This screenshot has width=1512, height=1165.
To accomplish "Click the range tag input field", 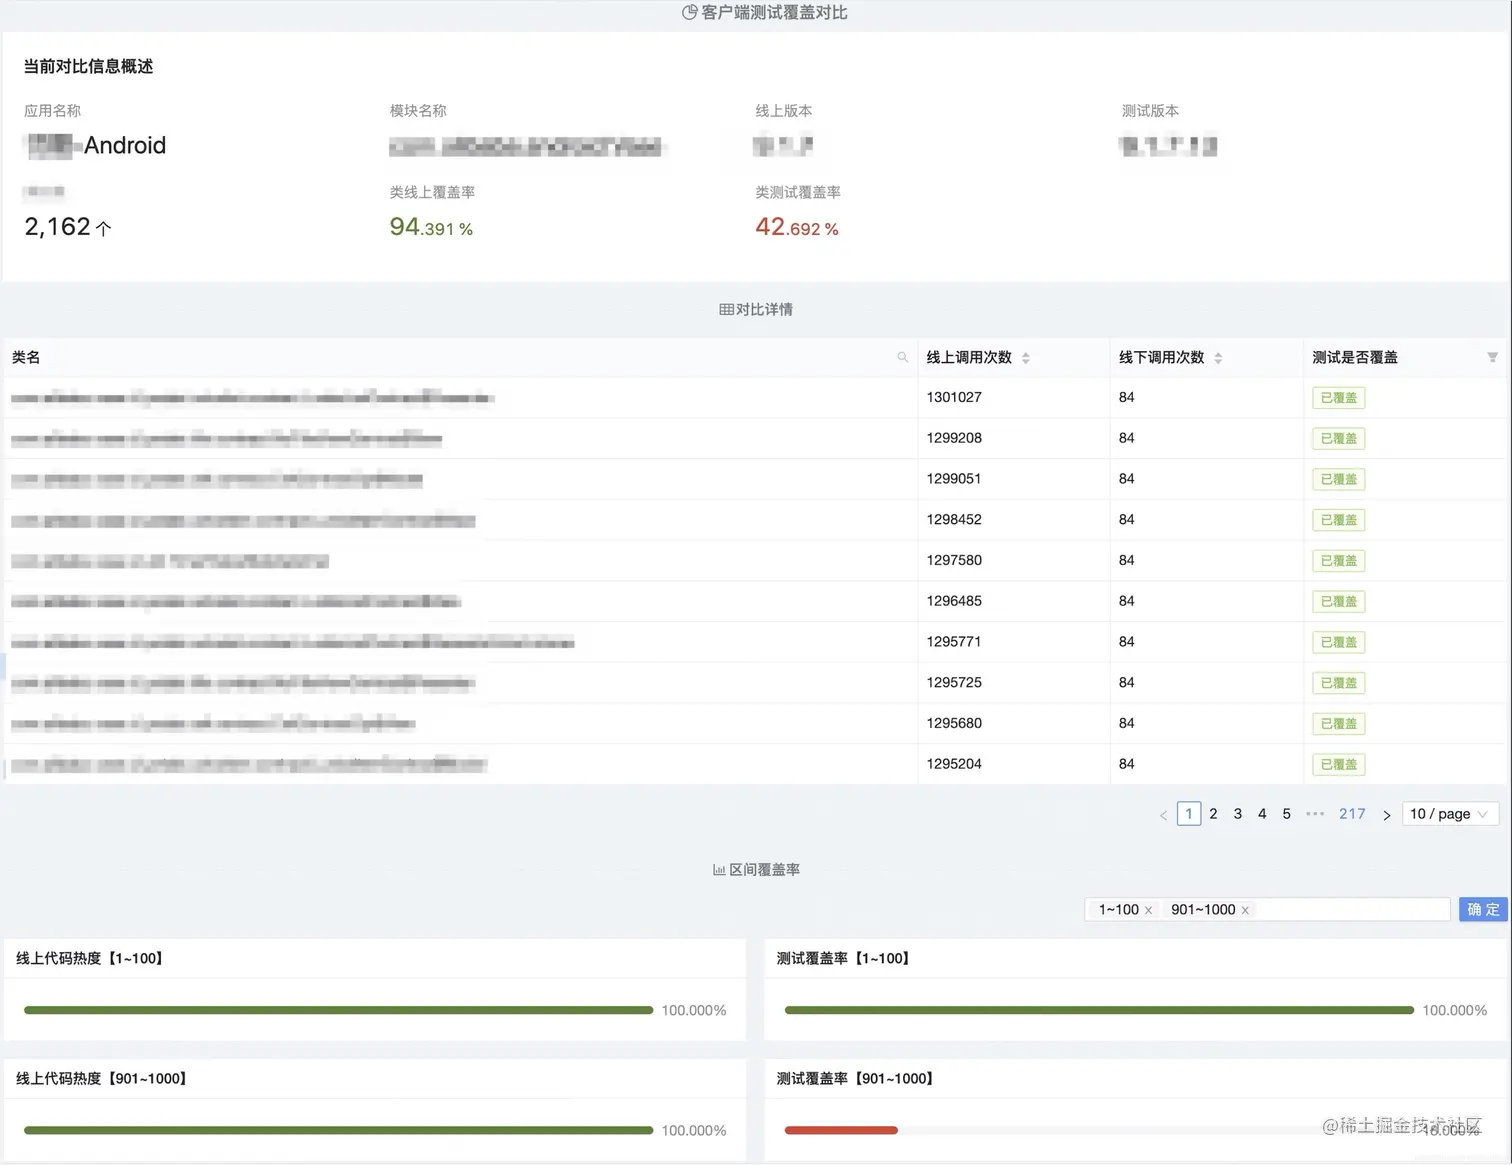I will (1267, 909).
